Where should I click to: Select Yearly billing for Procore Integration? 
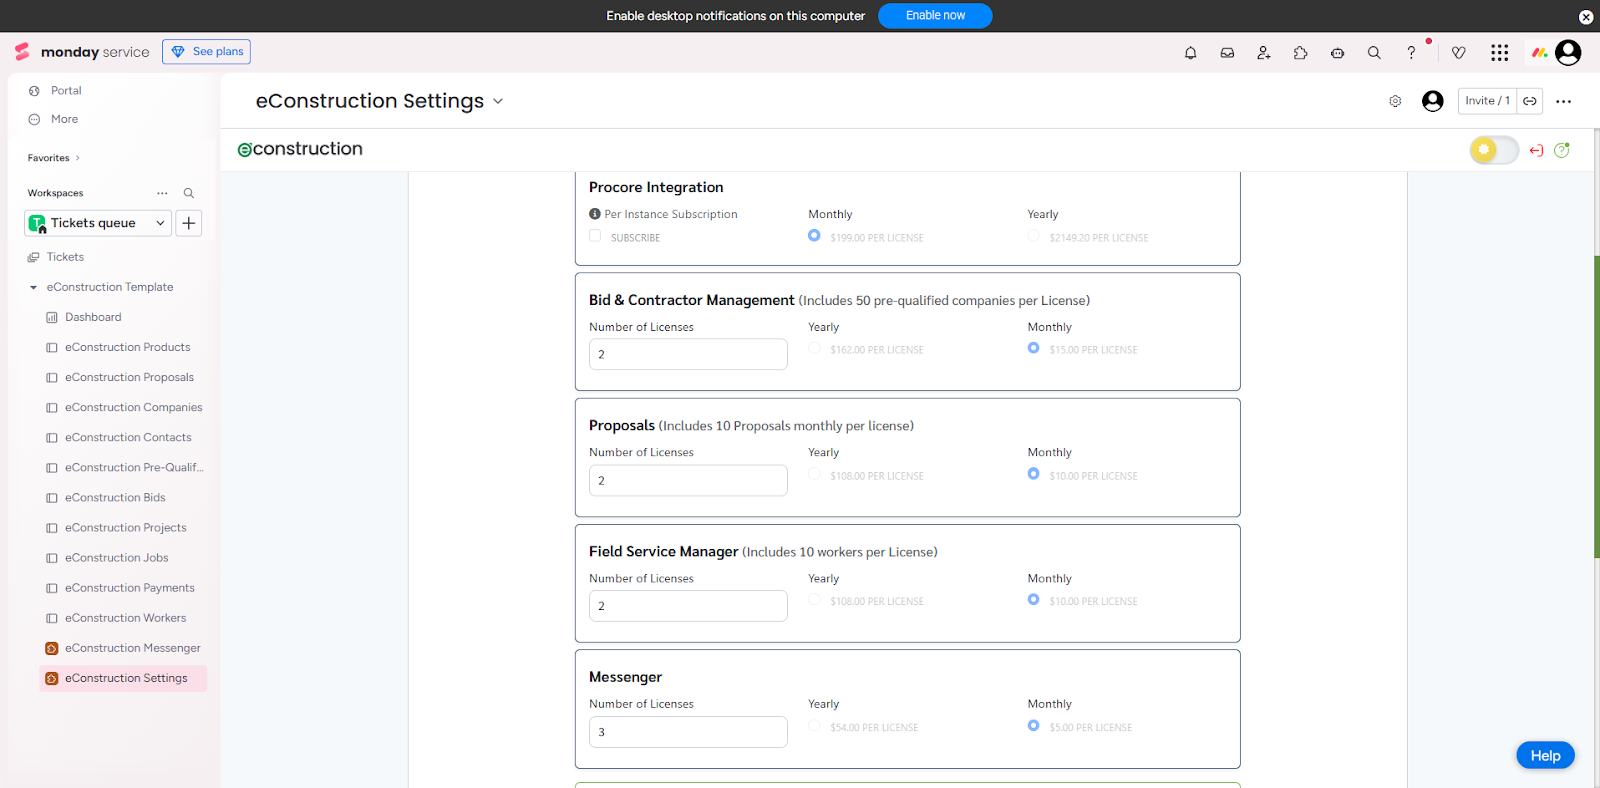click(1033, 236)
